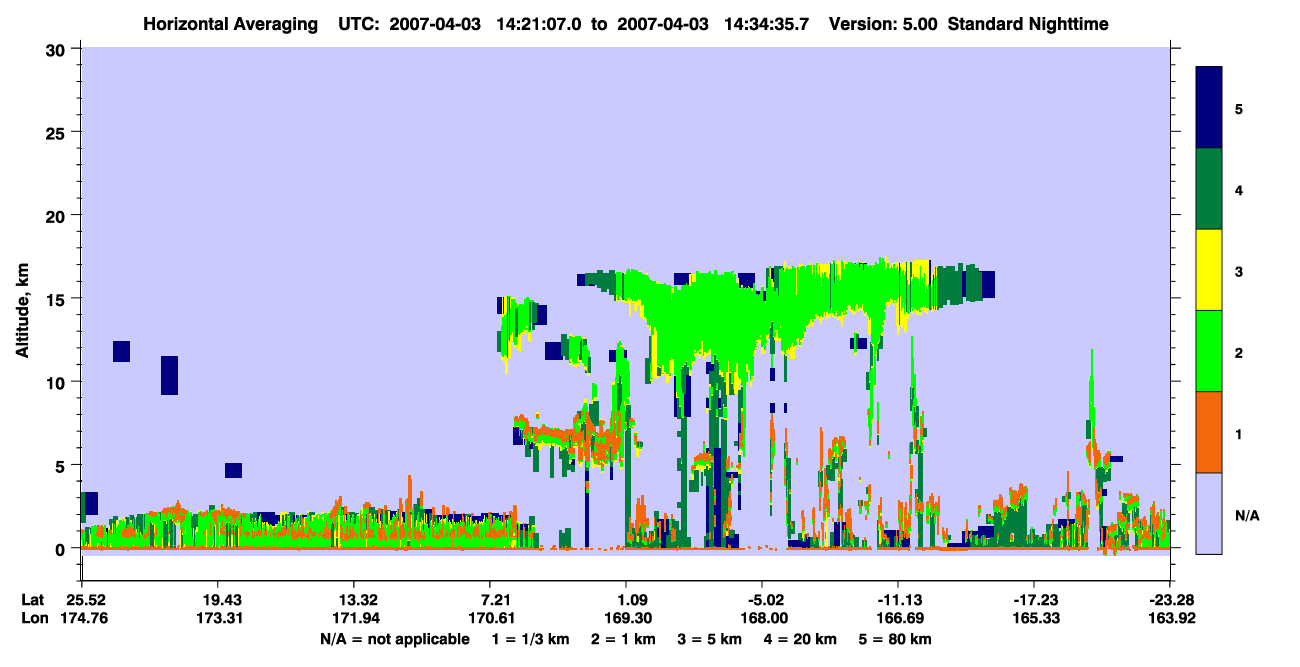Image resolution: width=1300 pixels, height=667 pixels.
Task: Click latitude value -23.28
Action: pos(1170,599)
